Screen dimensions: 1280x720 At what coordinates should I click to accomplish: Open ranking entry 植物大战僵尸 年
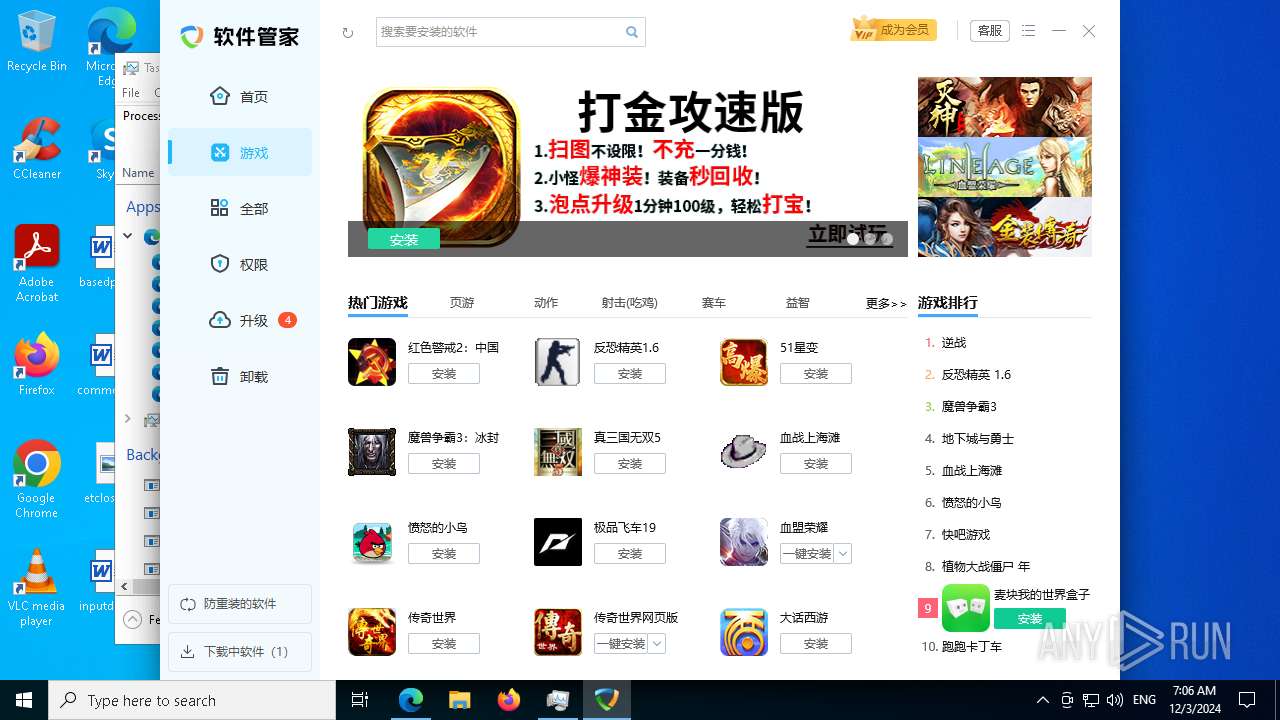pos(986,566)
